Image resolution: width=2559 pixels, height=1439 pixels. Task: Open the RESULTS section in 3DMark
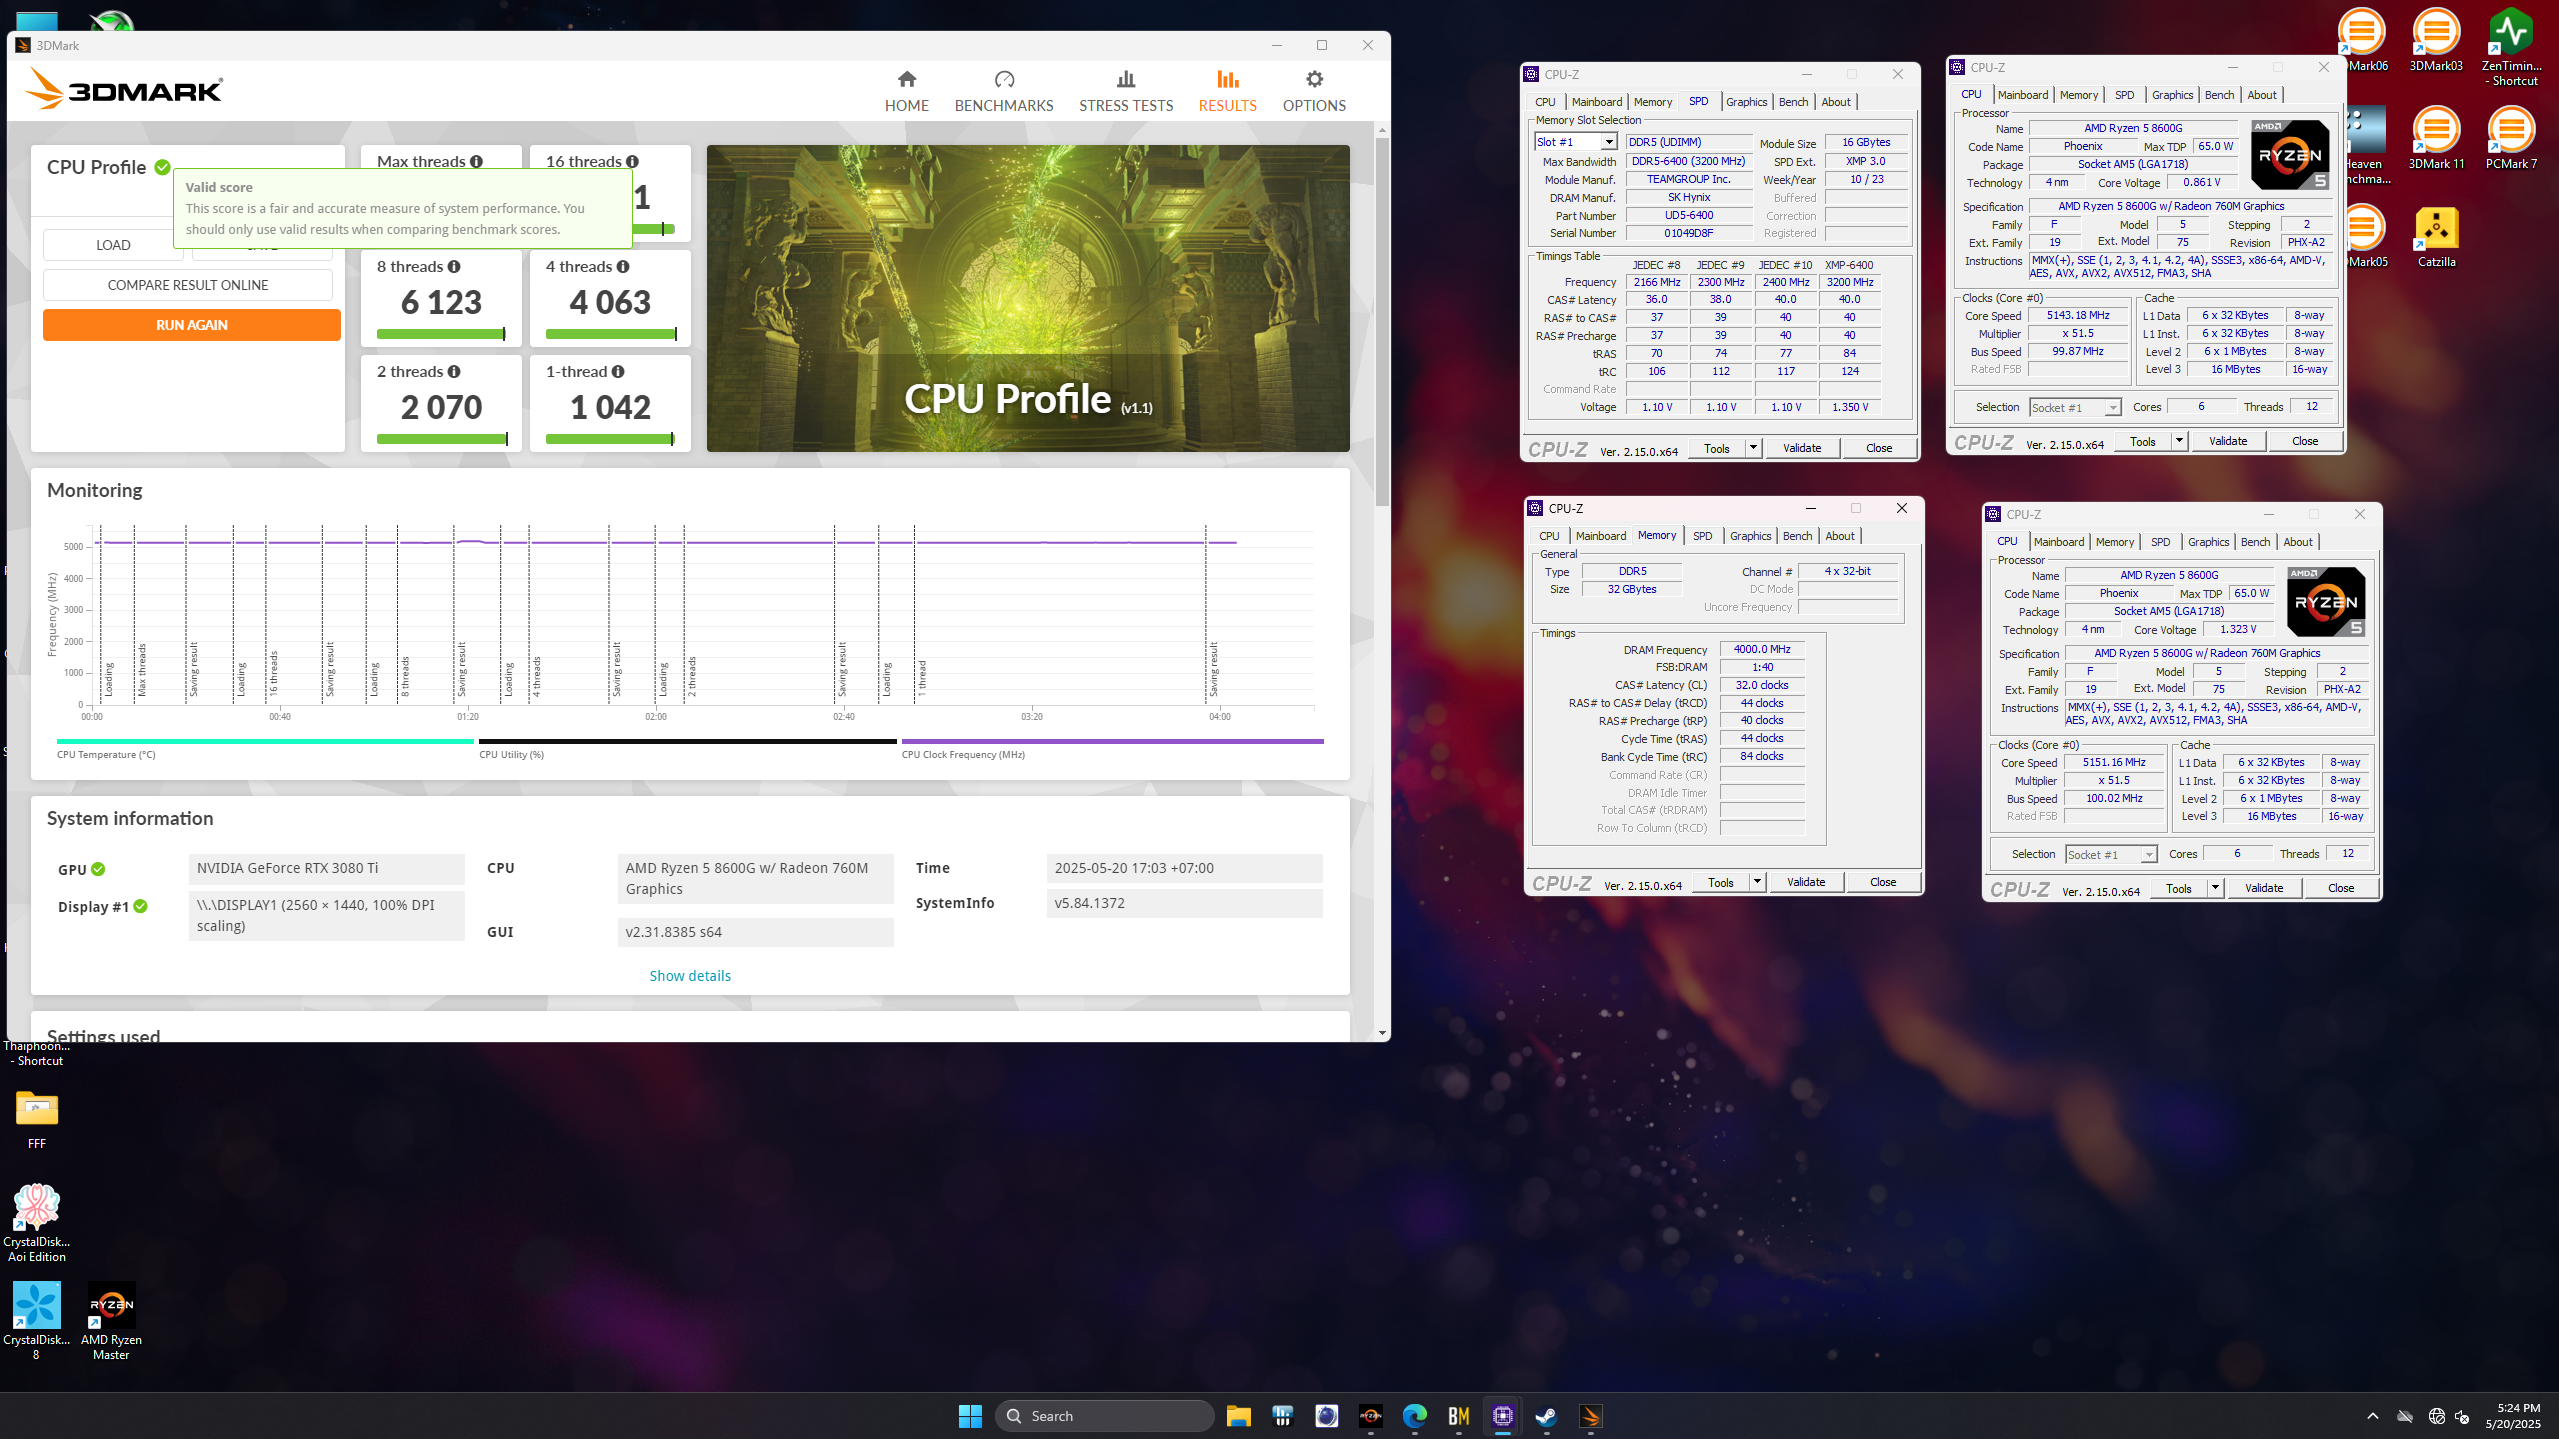[x=1227, y=90]
